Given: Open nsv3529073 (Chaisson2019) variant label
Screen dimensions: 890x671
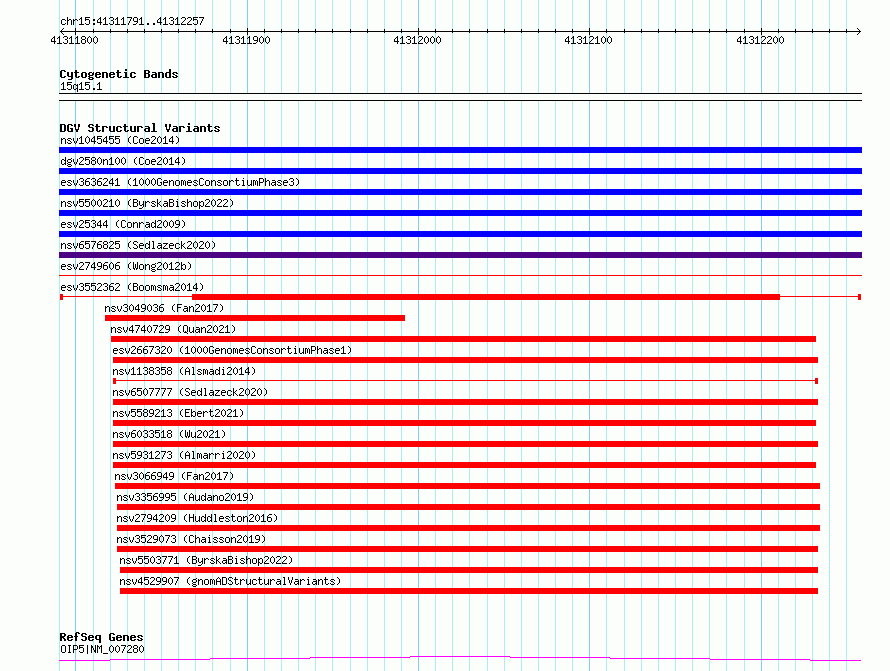Looking at the screenshot, I should click(191, 539).
